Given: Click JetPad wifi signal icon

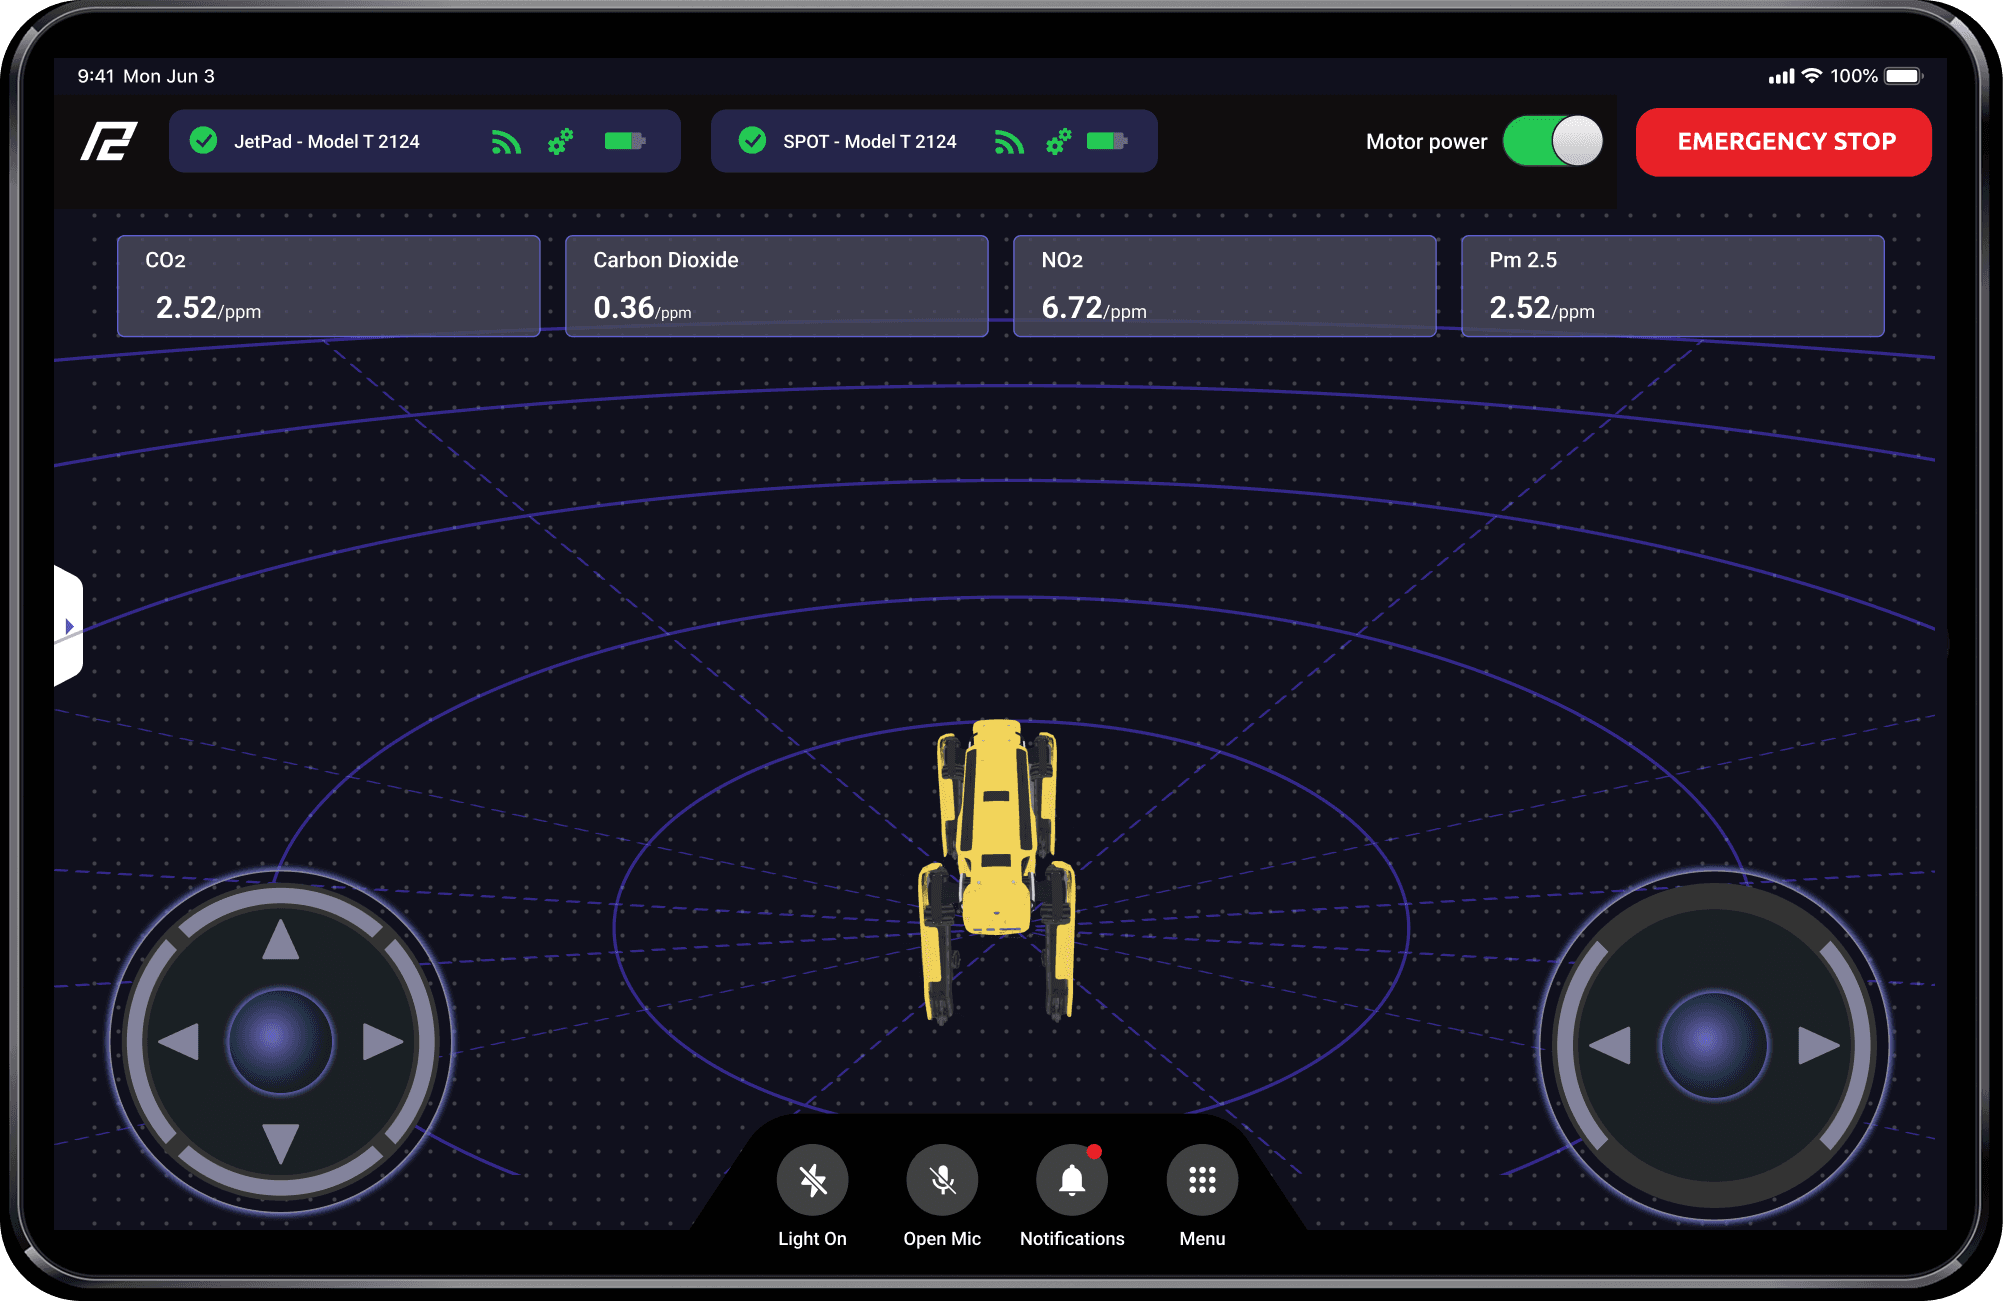Looking at the screenshot, I should (506, 142).
